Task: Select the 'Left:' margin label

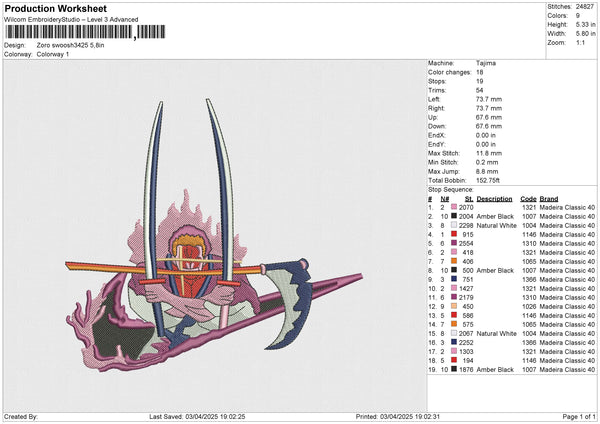Action: click(x=434, y=99)
